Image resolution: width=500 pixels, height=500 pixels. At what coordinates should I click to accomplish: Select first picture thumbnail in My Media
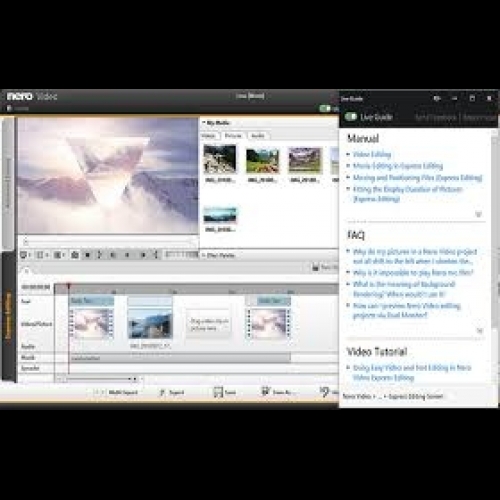tap(220, 159)
